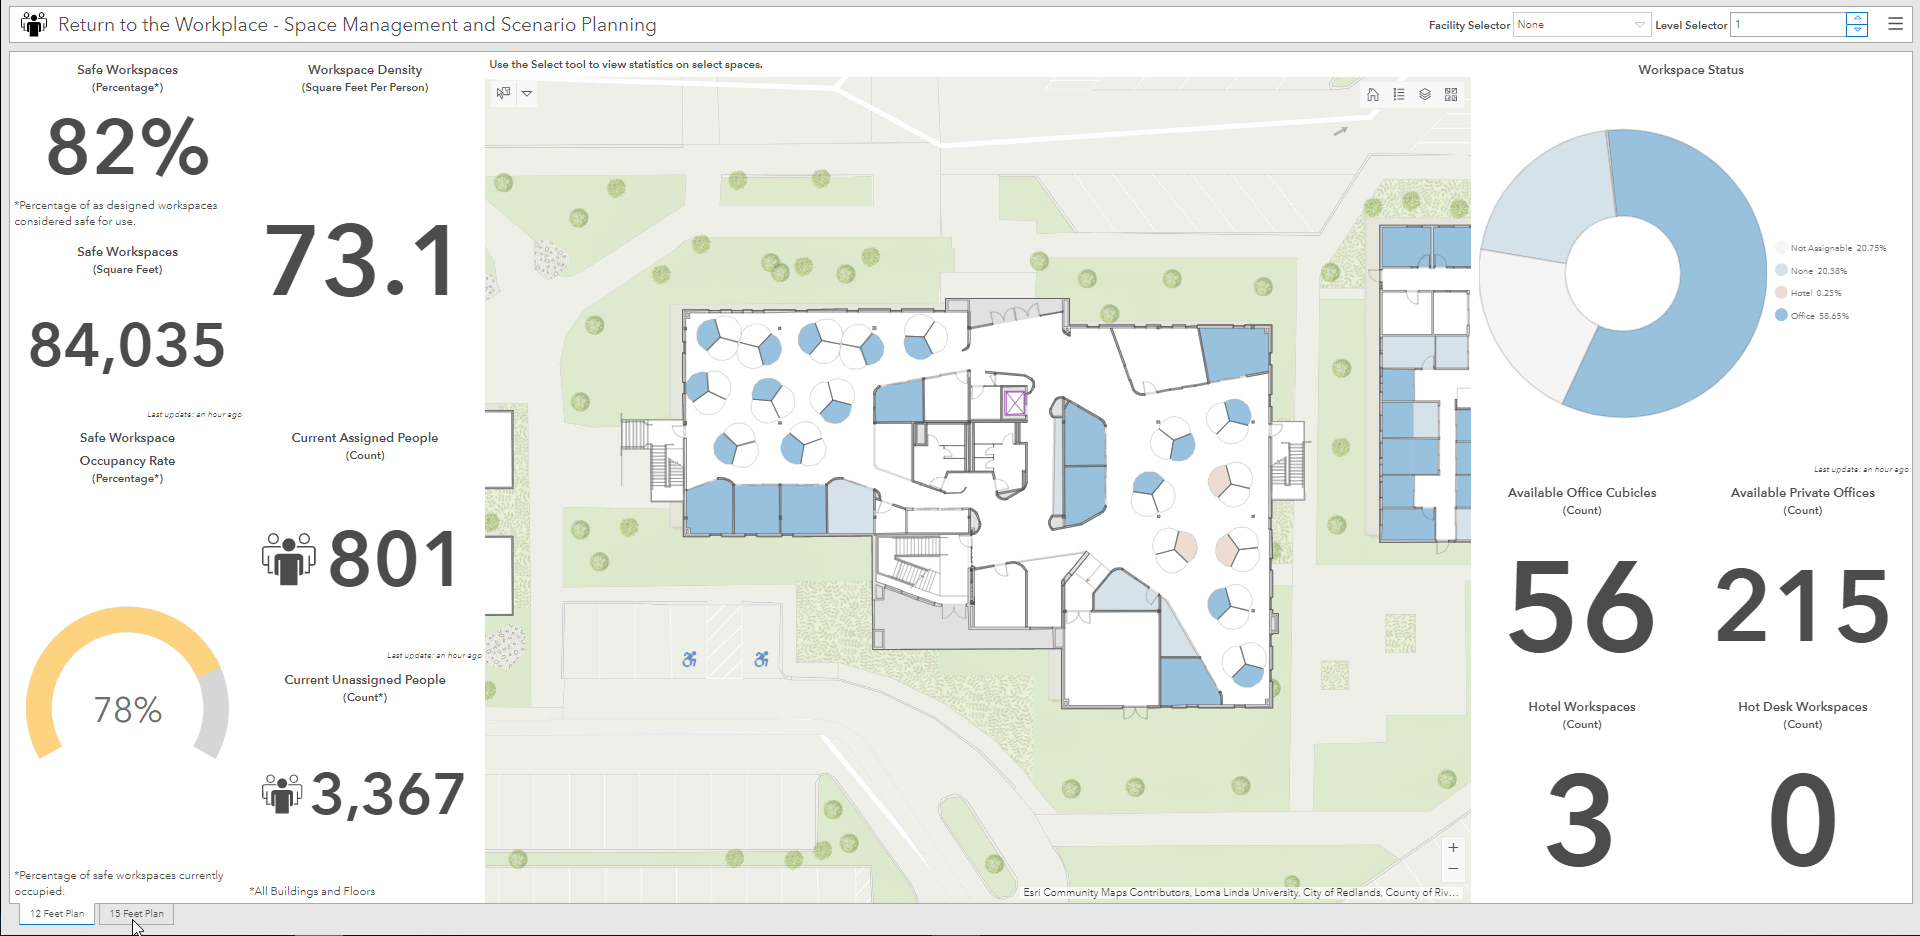Select the map Select tool

[503, 93]
